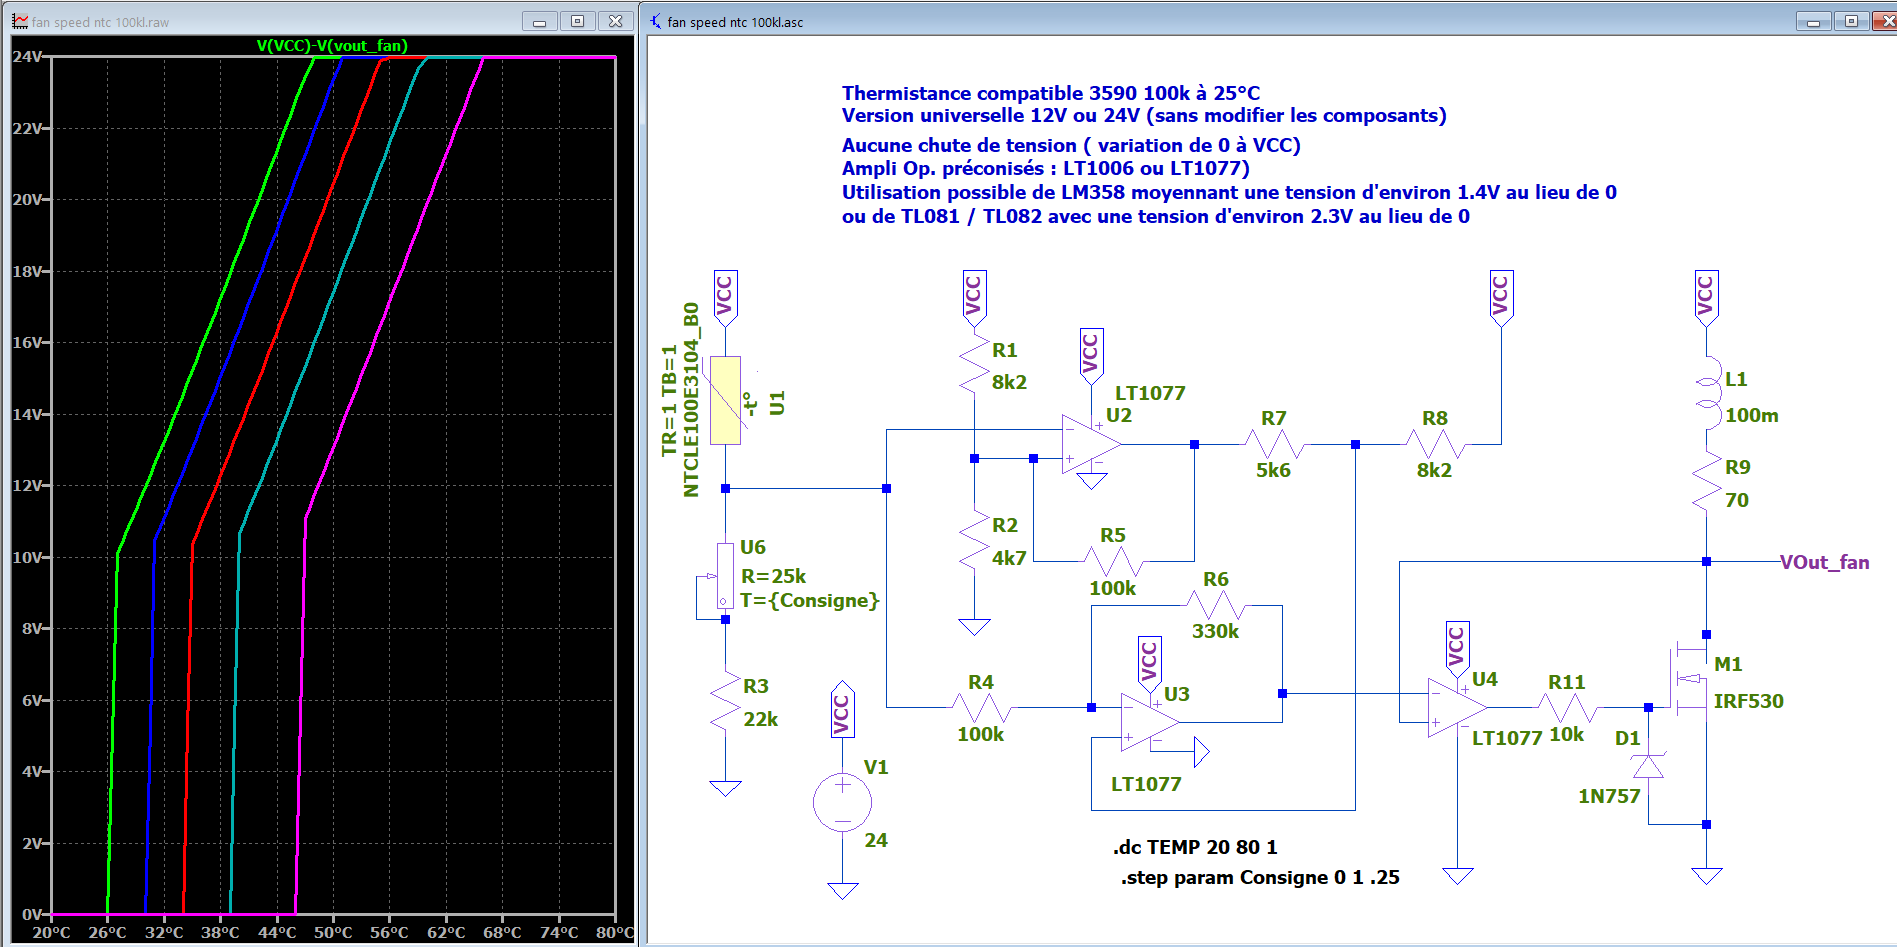Screen dimensions: 1897x947
Task: Click the V(VCC)-V(vout_fan) trace label
Action: pyautogui.click(x=332, y=46)
